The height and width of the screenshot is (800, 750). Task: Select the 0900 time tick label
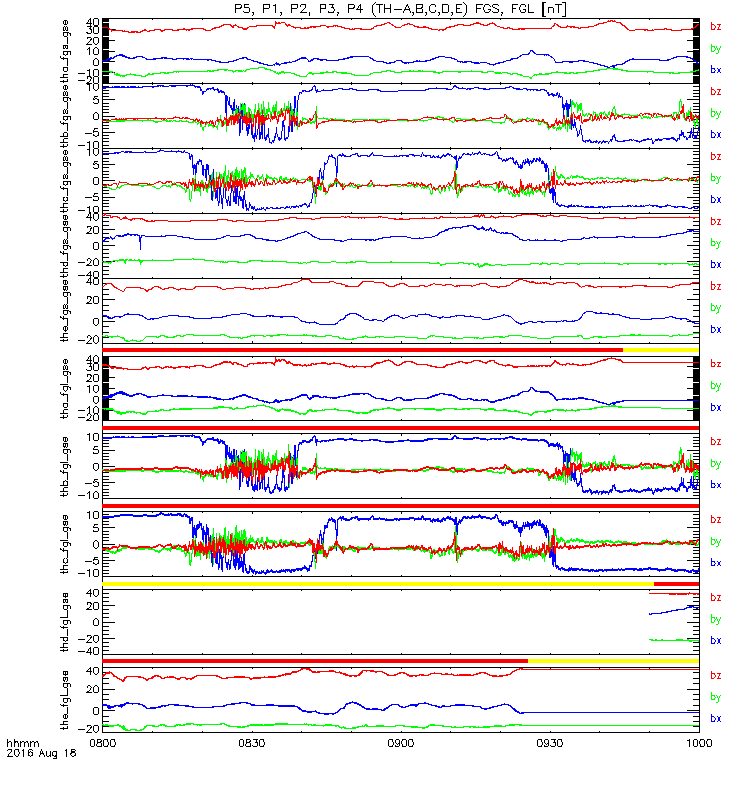[401, 743]
